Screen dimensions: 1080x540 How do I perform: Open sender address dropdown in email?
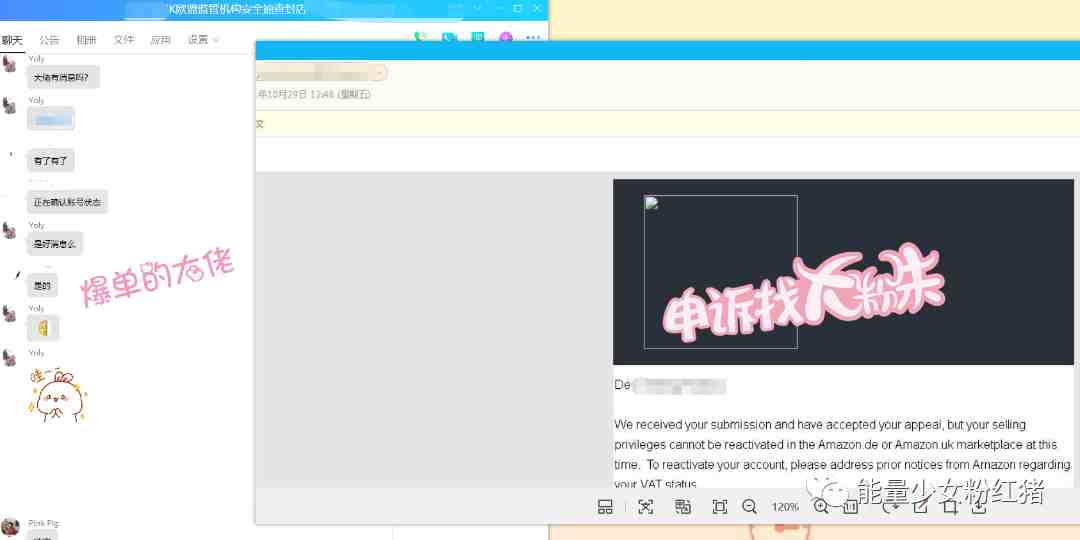click(380, 72)
